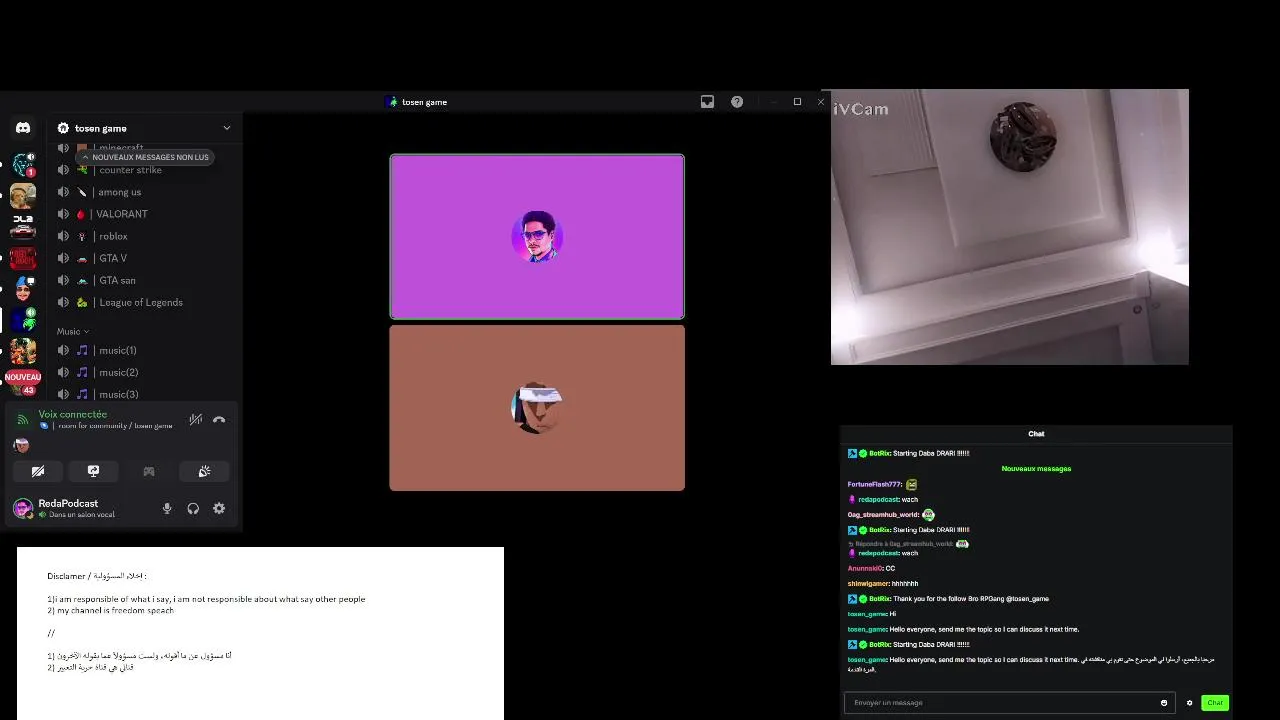This screenshot has height=720, width=1280.
Task: Open the wolf-avatar server with notification badge
Action: (x=22, y=165)
